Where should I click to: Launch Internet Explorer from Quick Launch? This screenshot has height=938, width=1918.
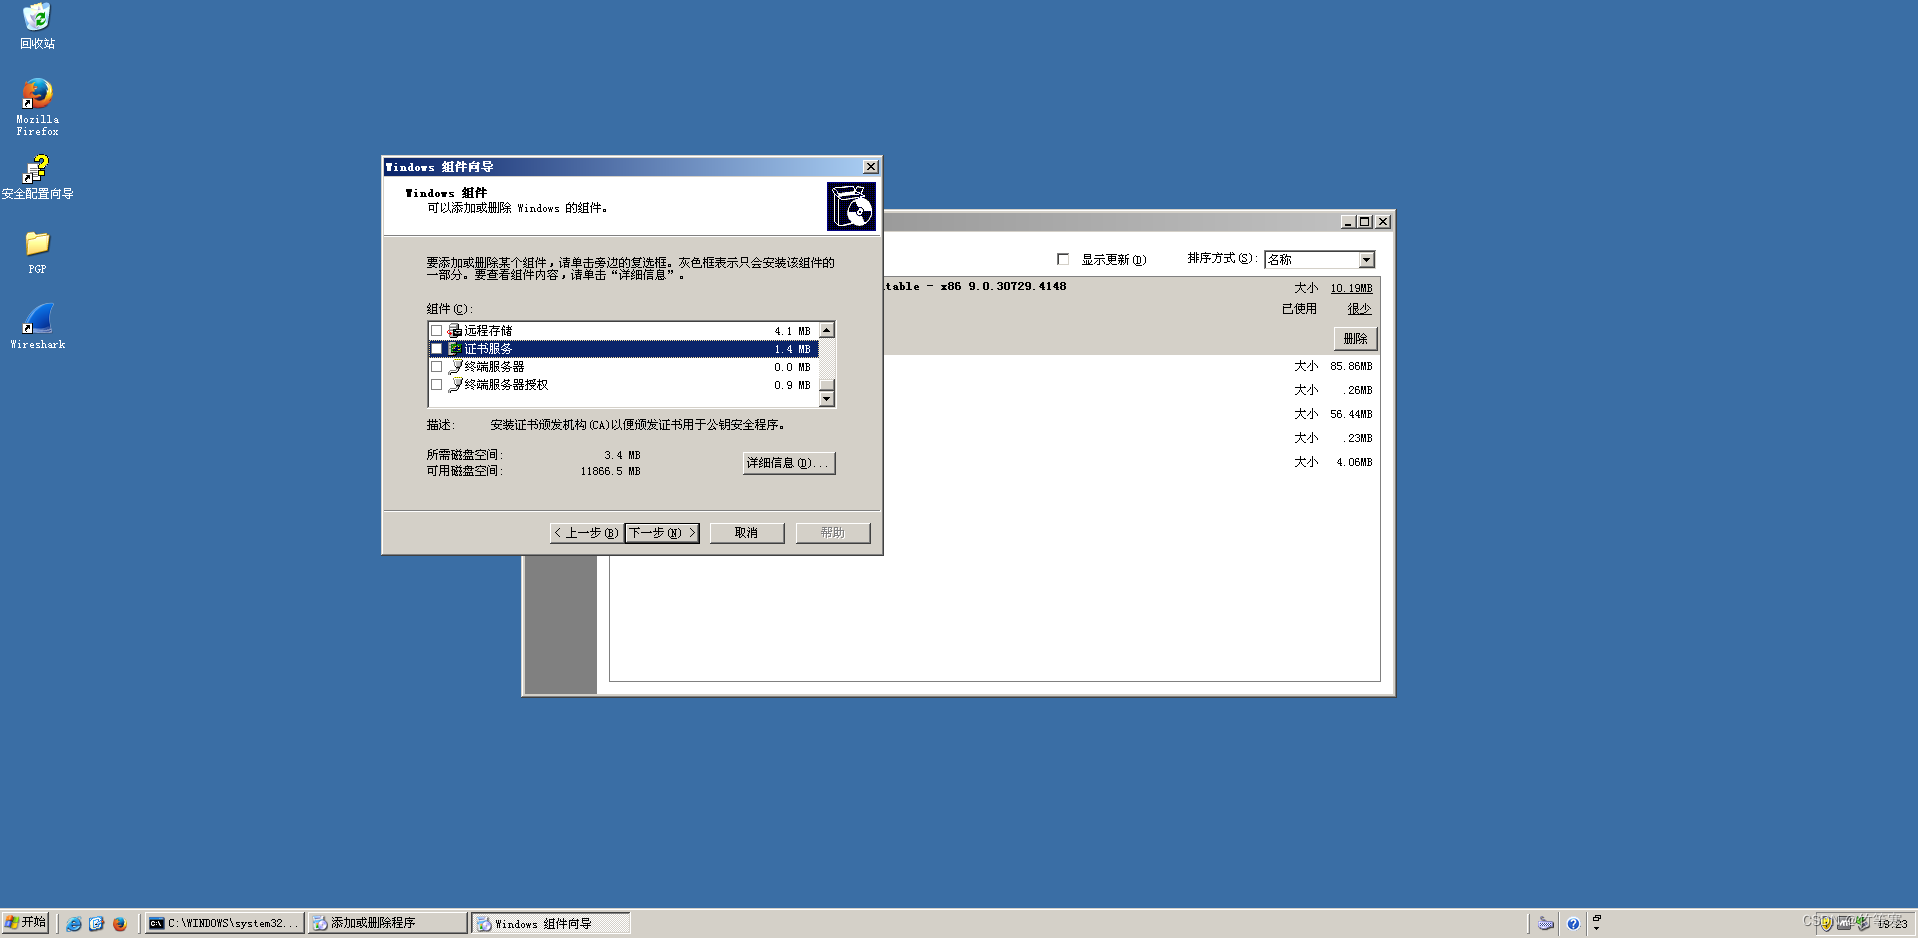coord(74,924)
